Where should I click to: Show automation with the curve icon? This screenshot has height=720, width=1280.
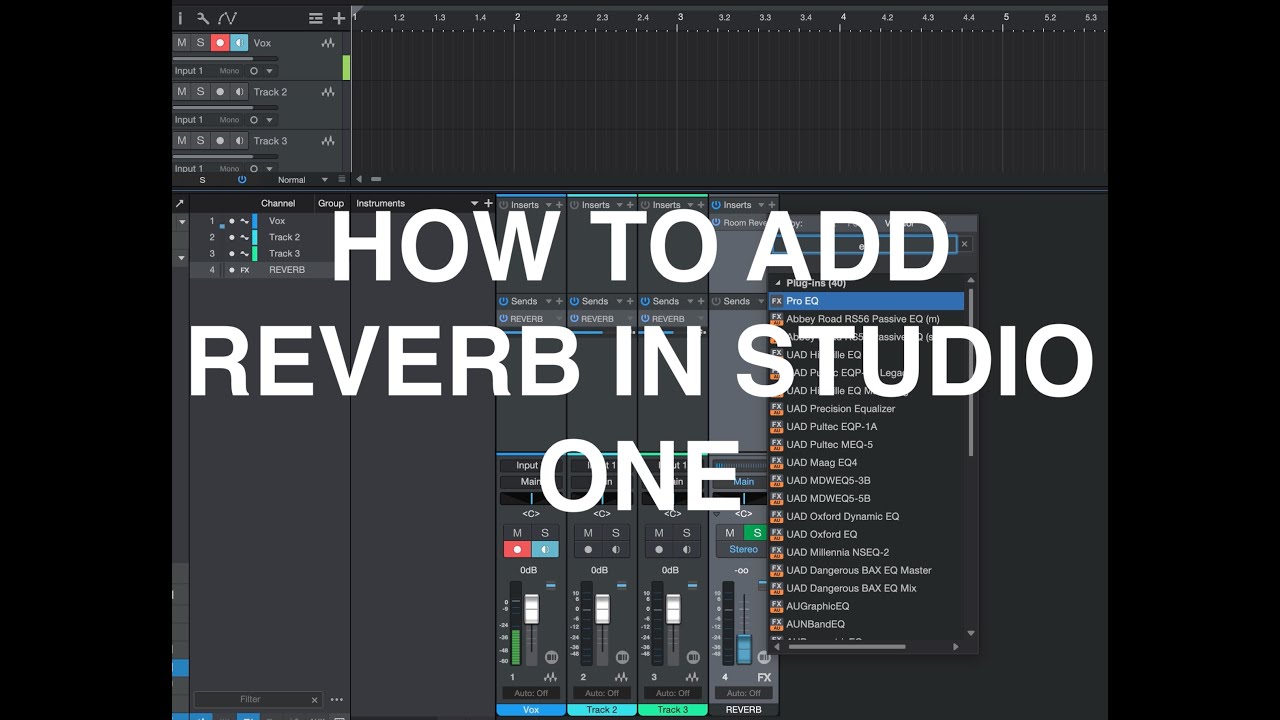coord(227,18)
